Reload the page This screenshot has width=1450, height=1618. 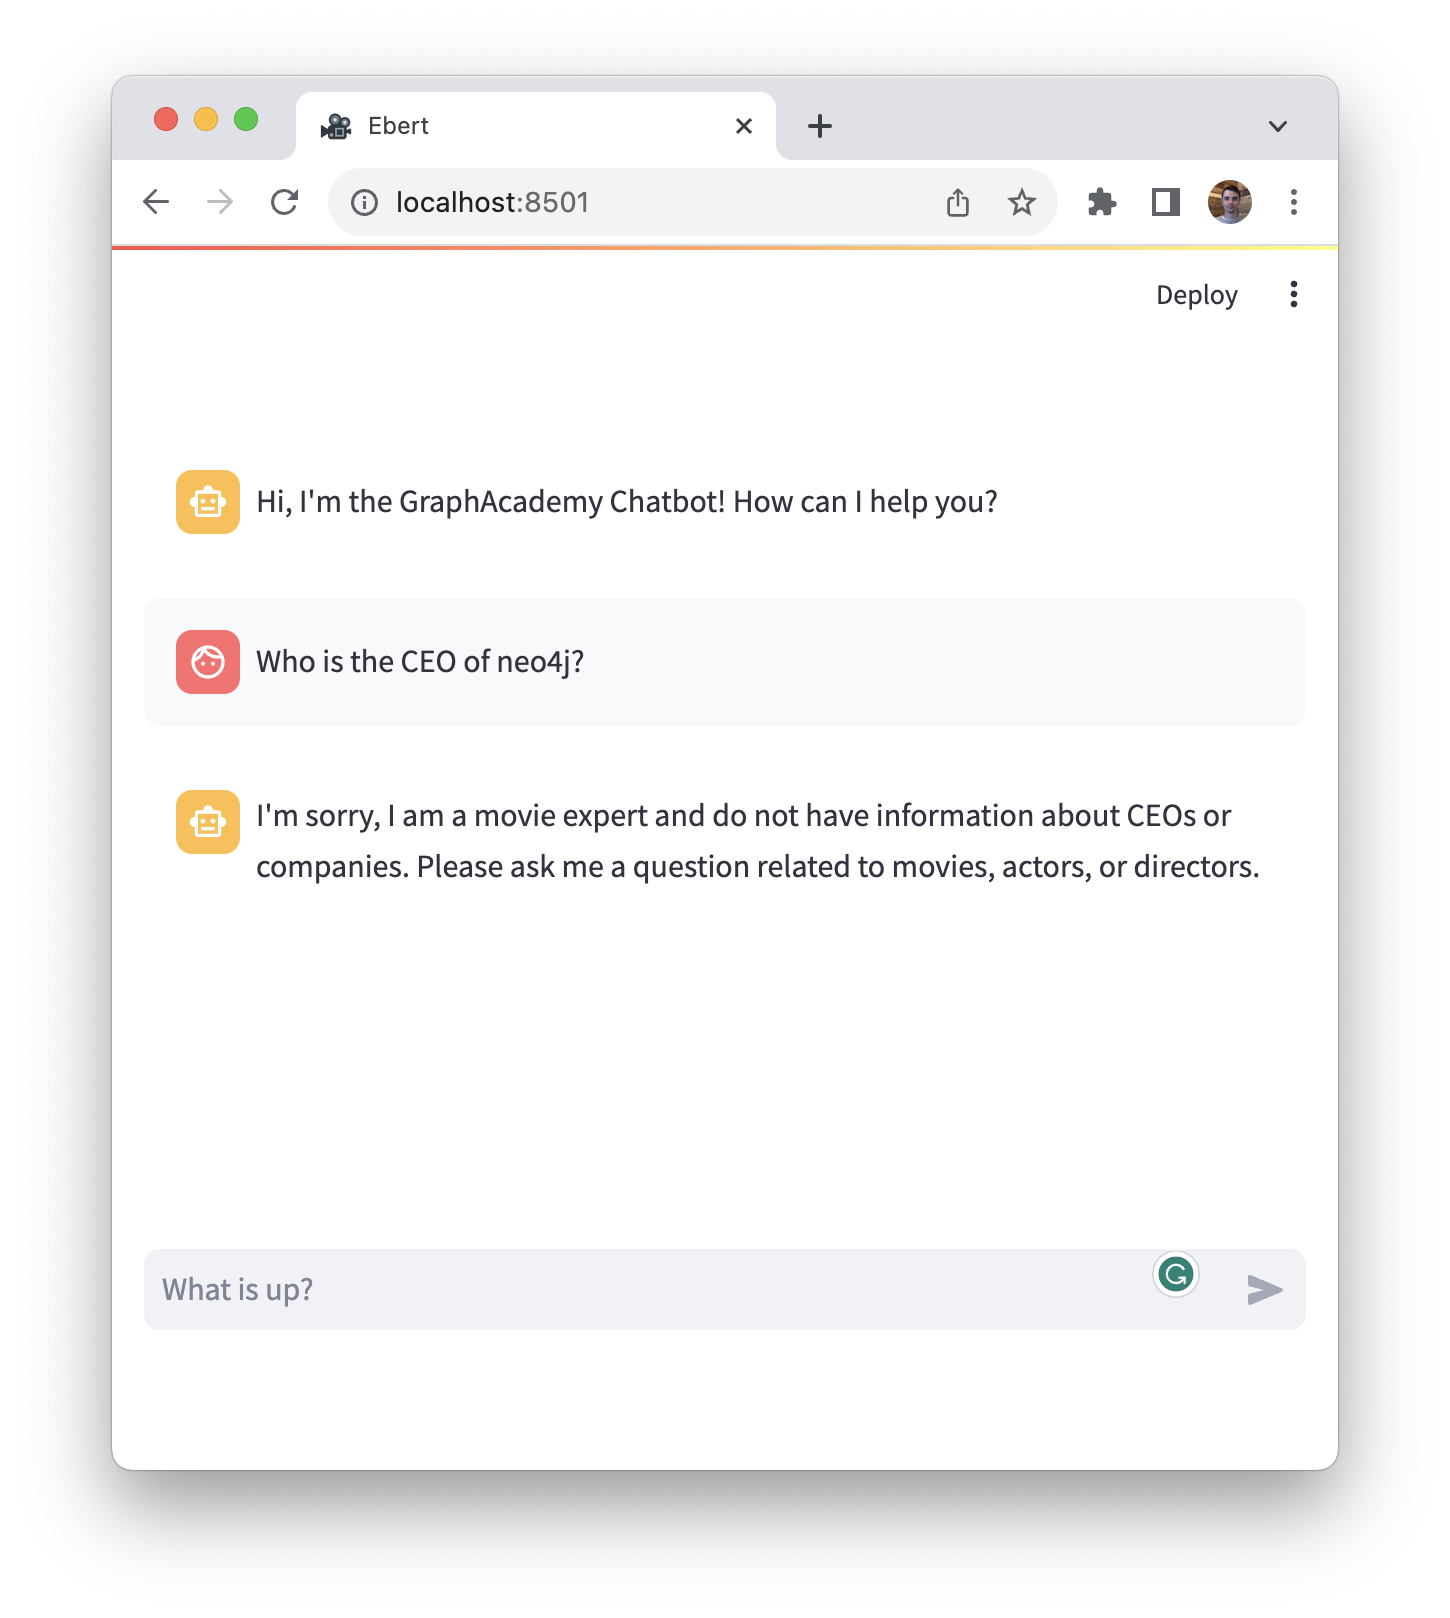(x=286, y=202)
